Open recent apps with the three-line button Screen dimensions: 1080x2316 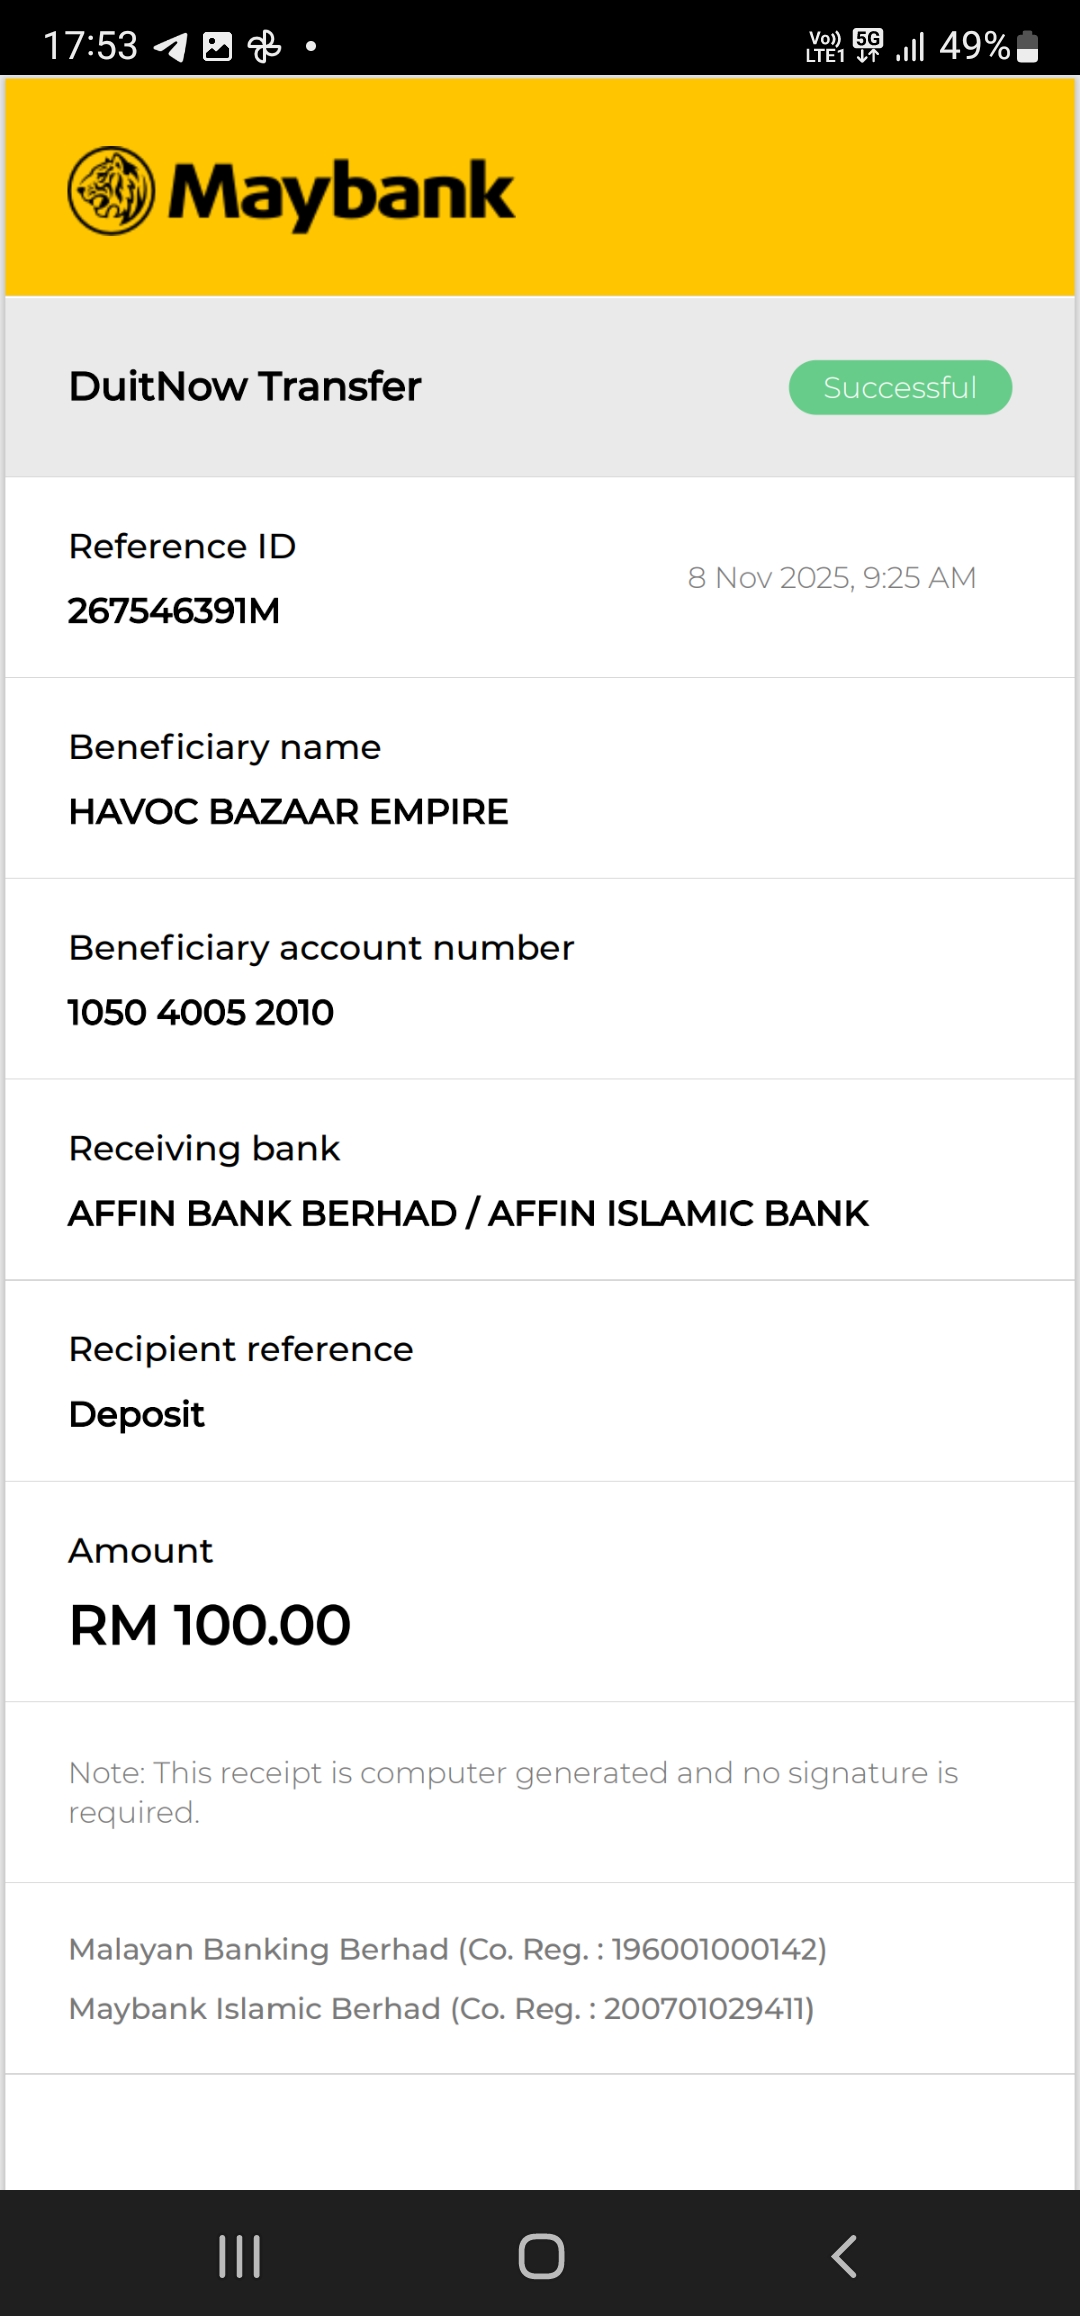pos(240,2256)
